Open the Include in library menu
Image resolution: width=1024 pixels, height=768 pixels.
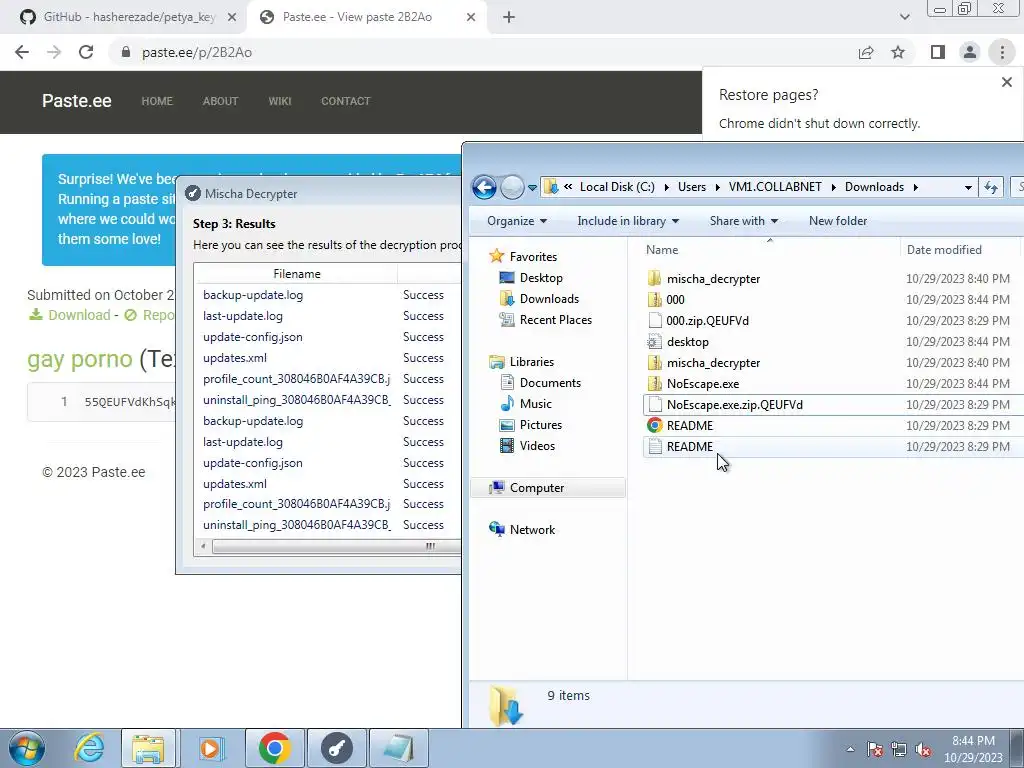coord(628,221)
